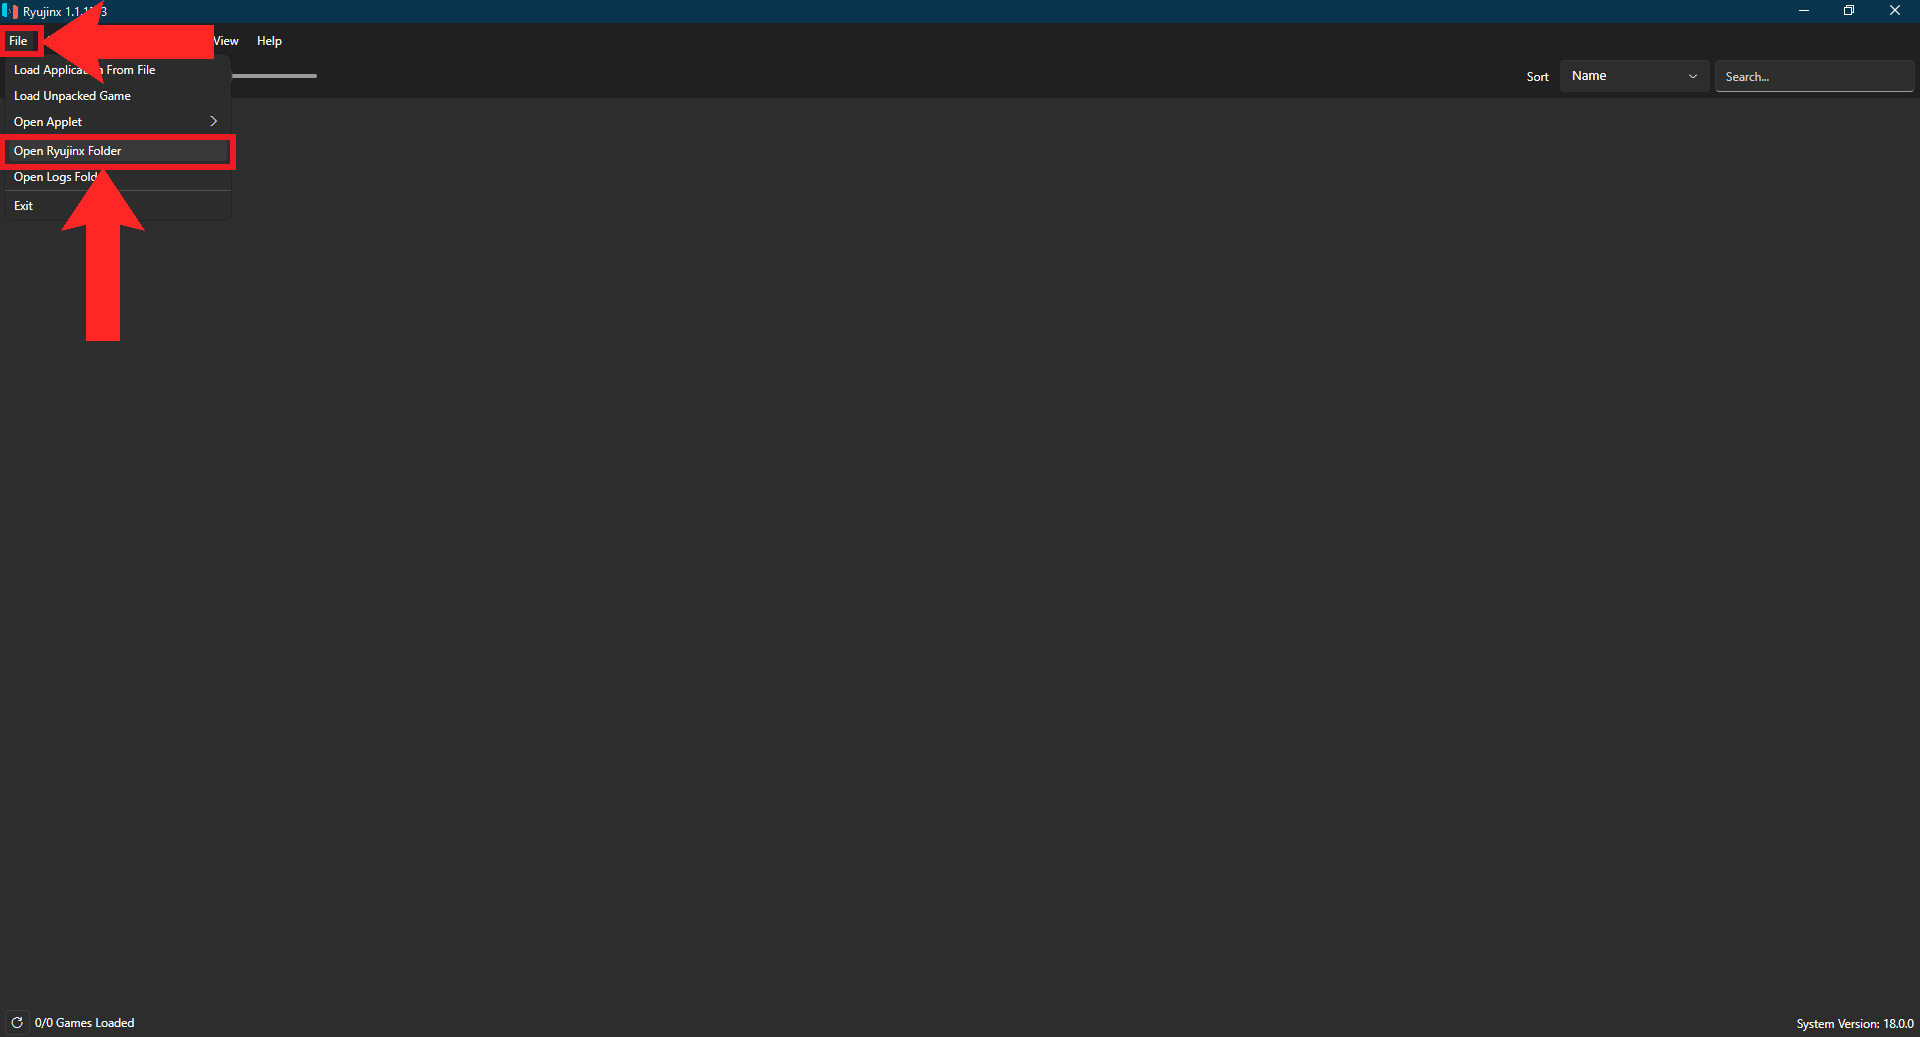Screen dimensions: 1920x1037
Task: Select Load Application From File
Action: pos(117,70)
